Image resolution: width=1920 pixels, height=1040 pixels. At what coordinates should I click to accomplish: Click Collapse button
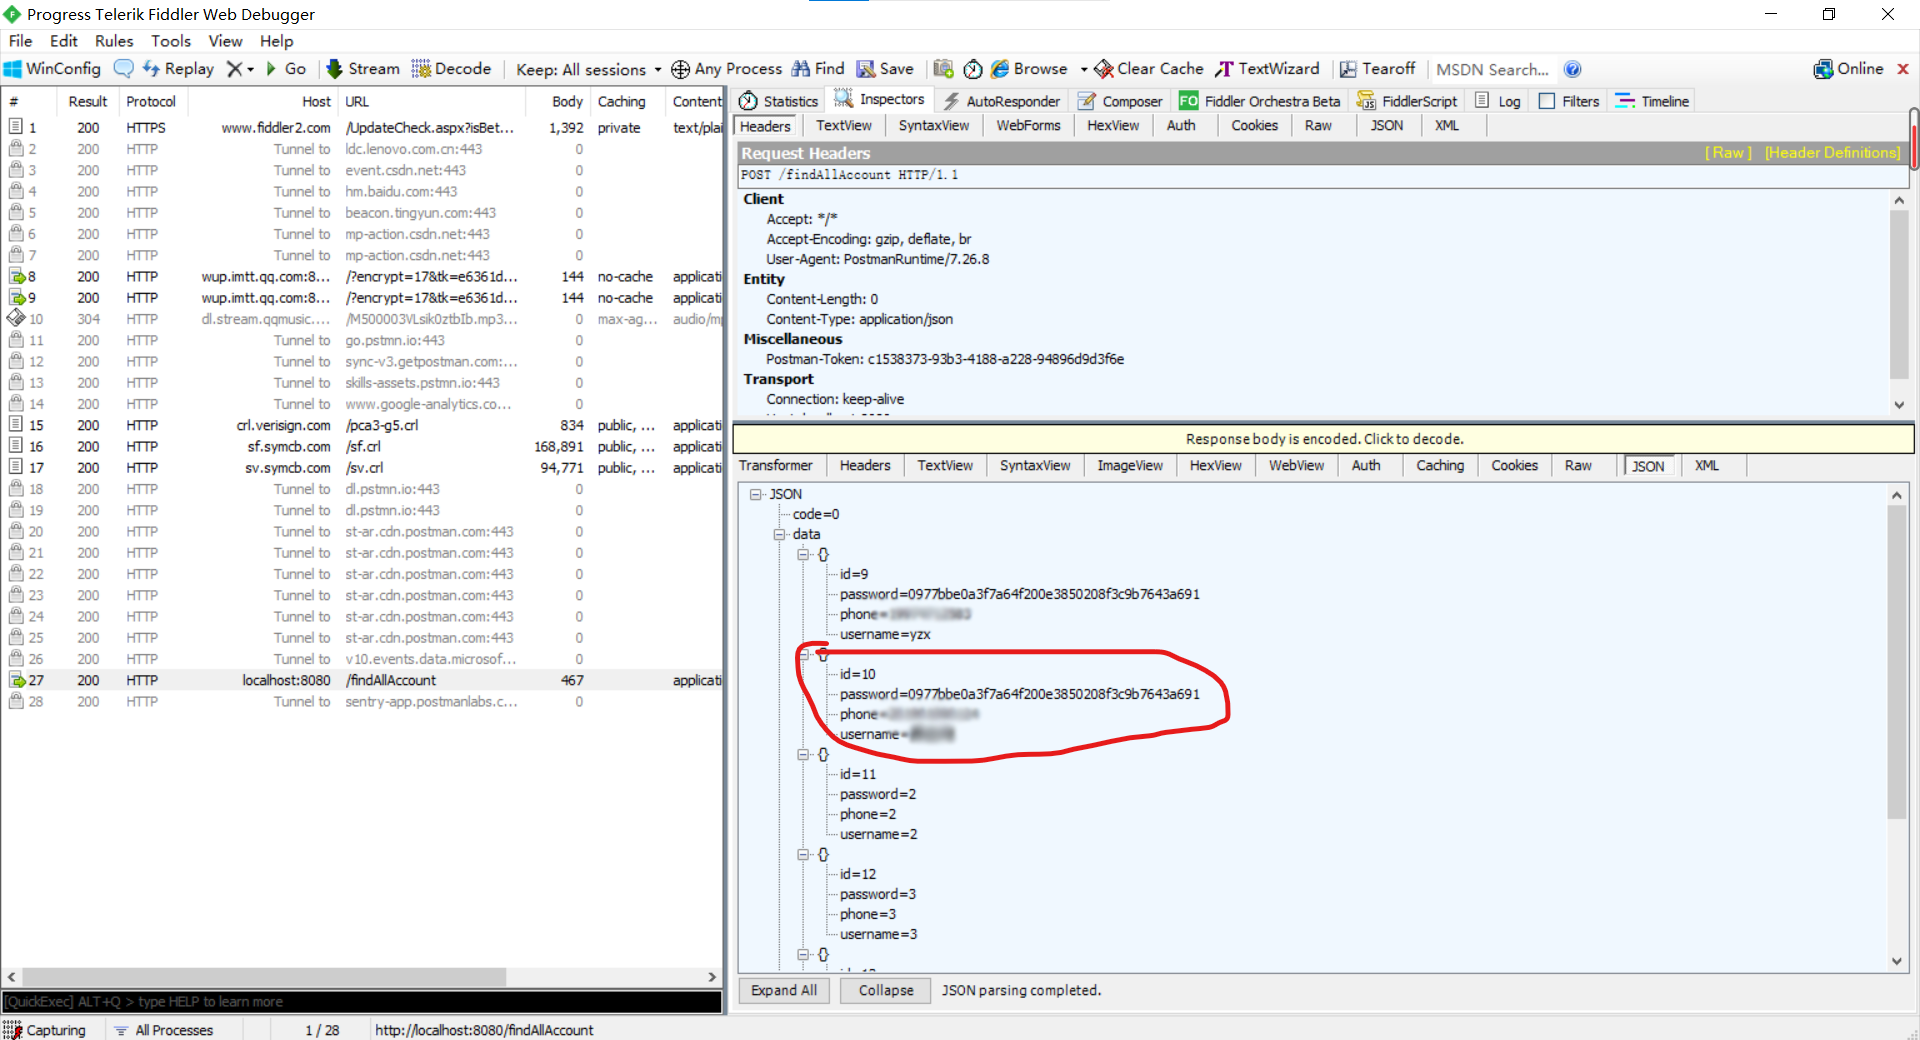(886, 990)
